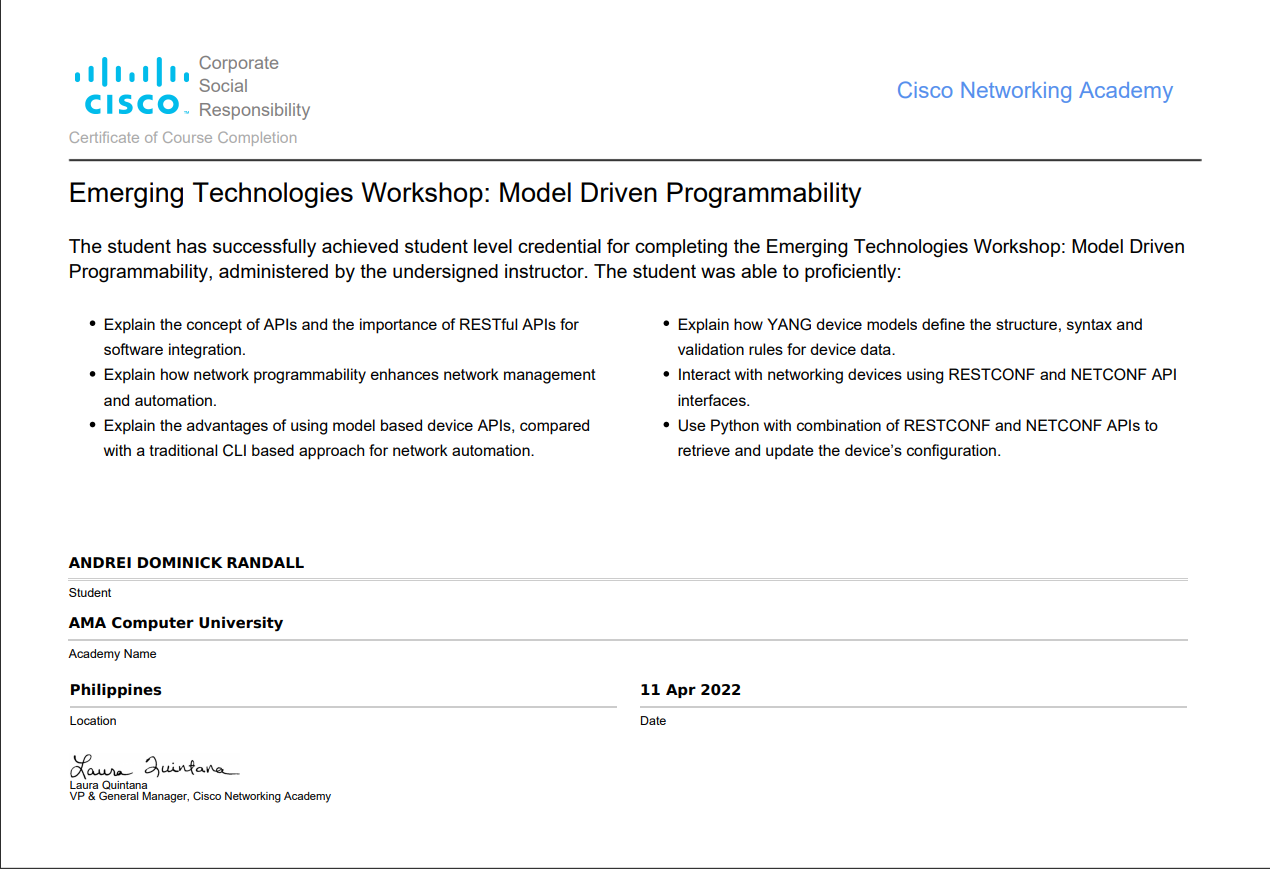Select the date 11 Apr 2022
Viewport: 1270px width, 869px height.
pos(690,690)
